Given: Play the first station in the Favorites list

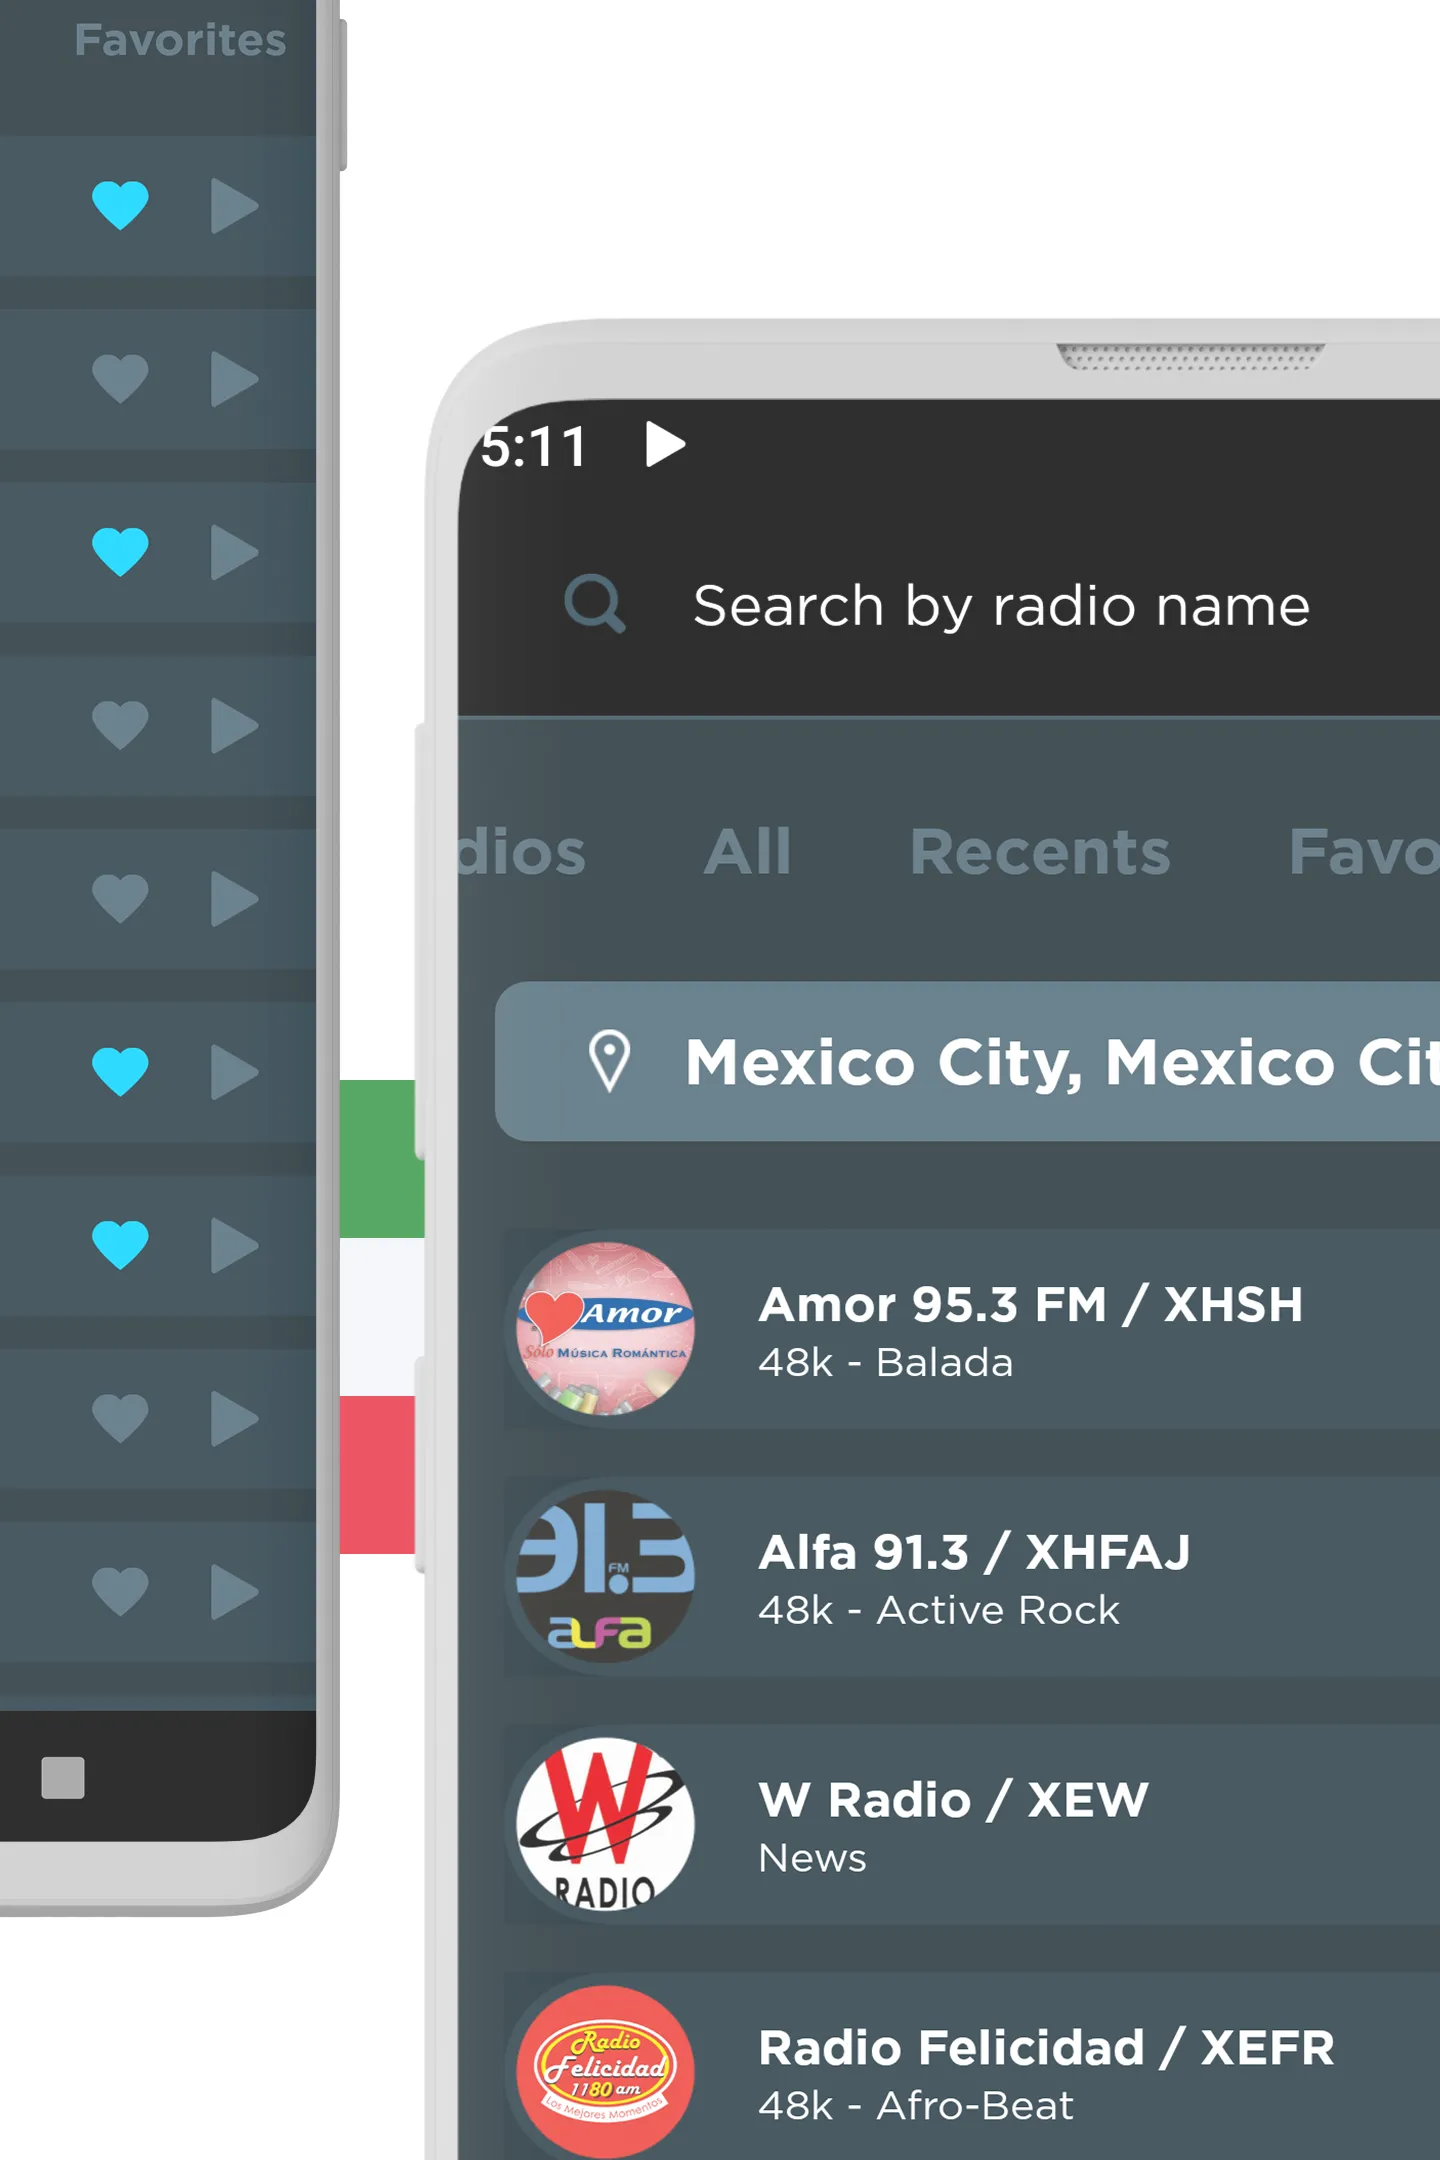Looking at the screenshot, I should (x=235, y=206).
